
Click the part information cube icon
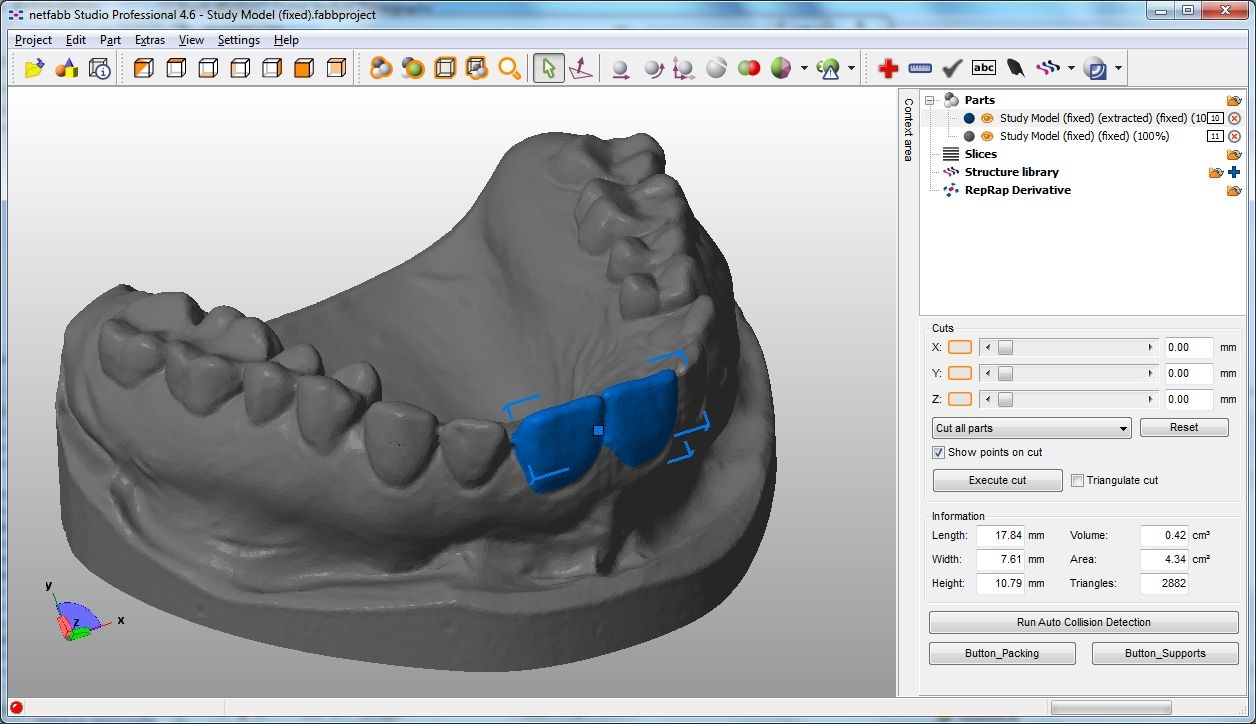(99, 69)
